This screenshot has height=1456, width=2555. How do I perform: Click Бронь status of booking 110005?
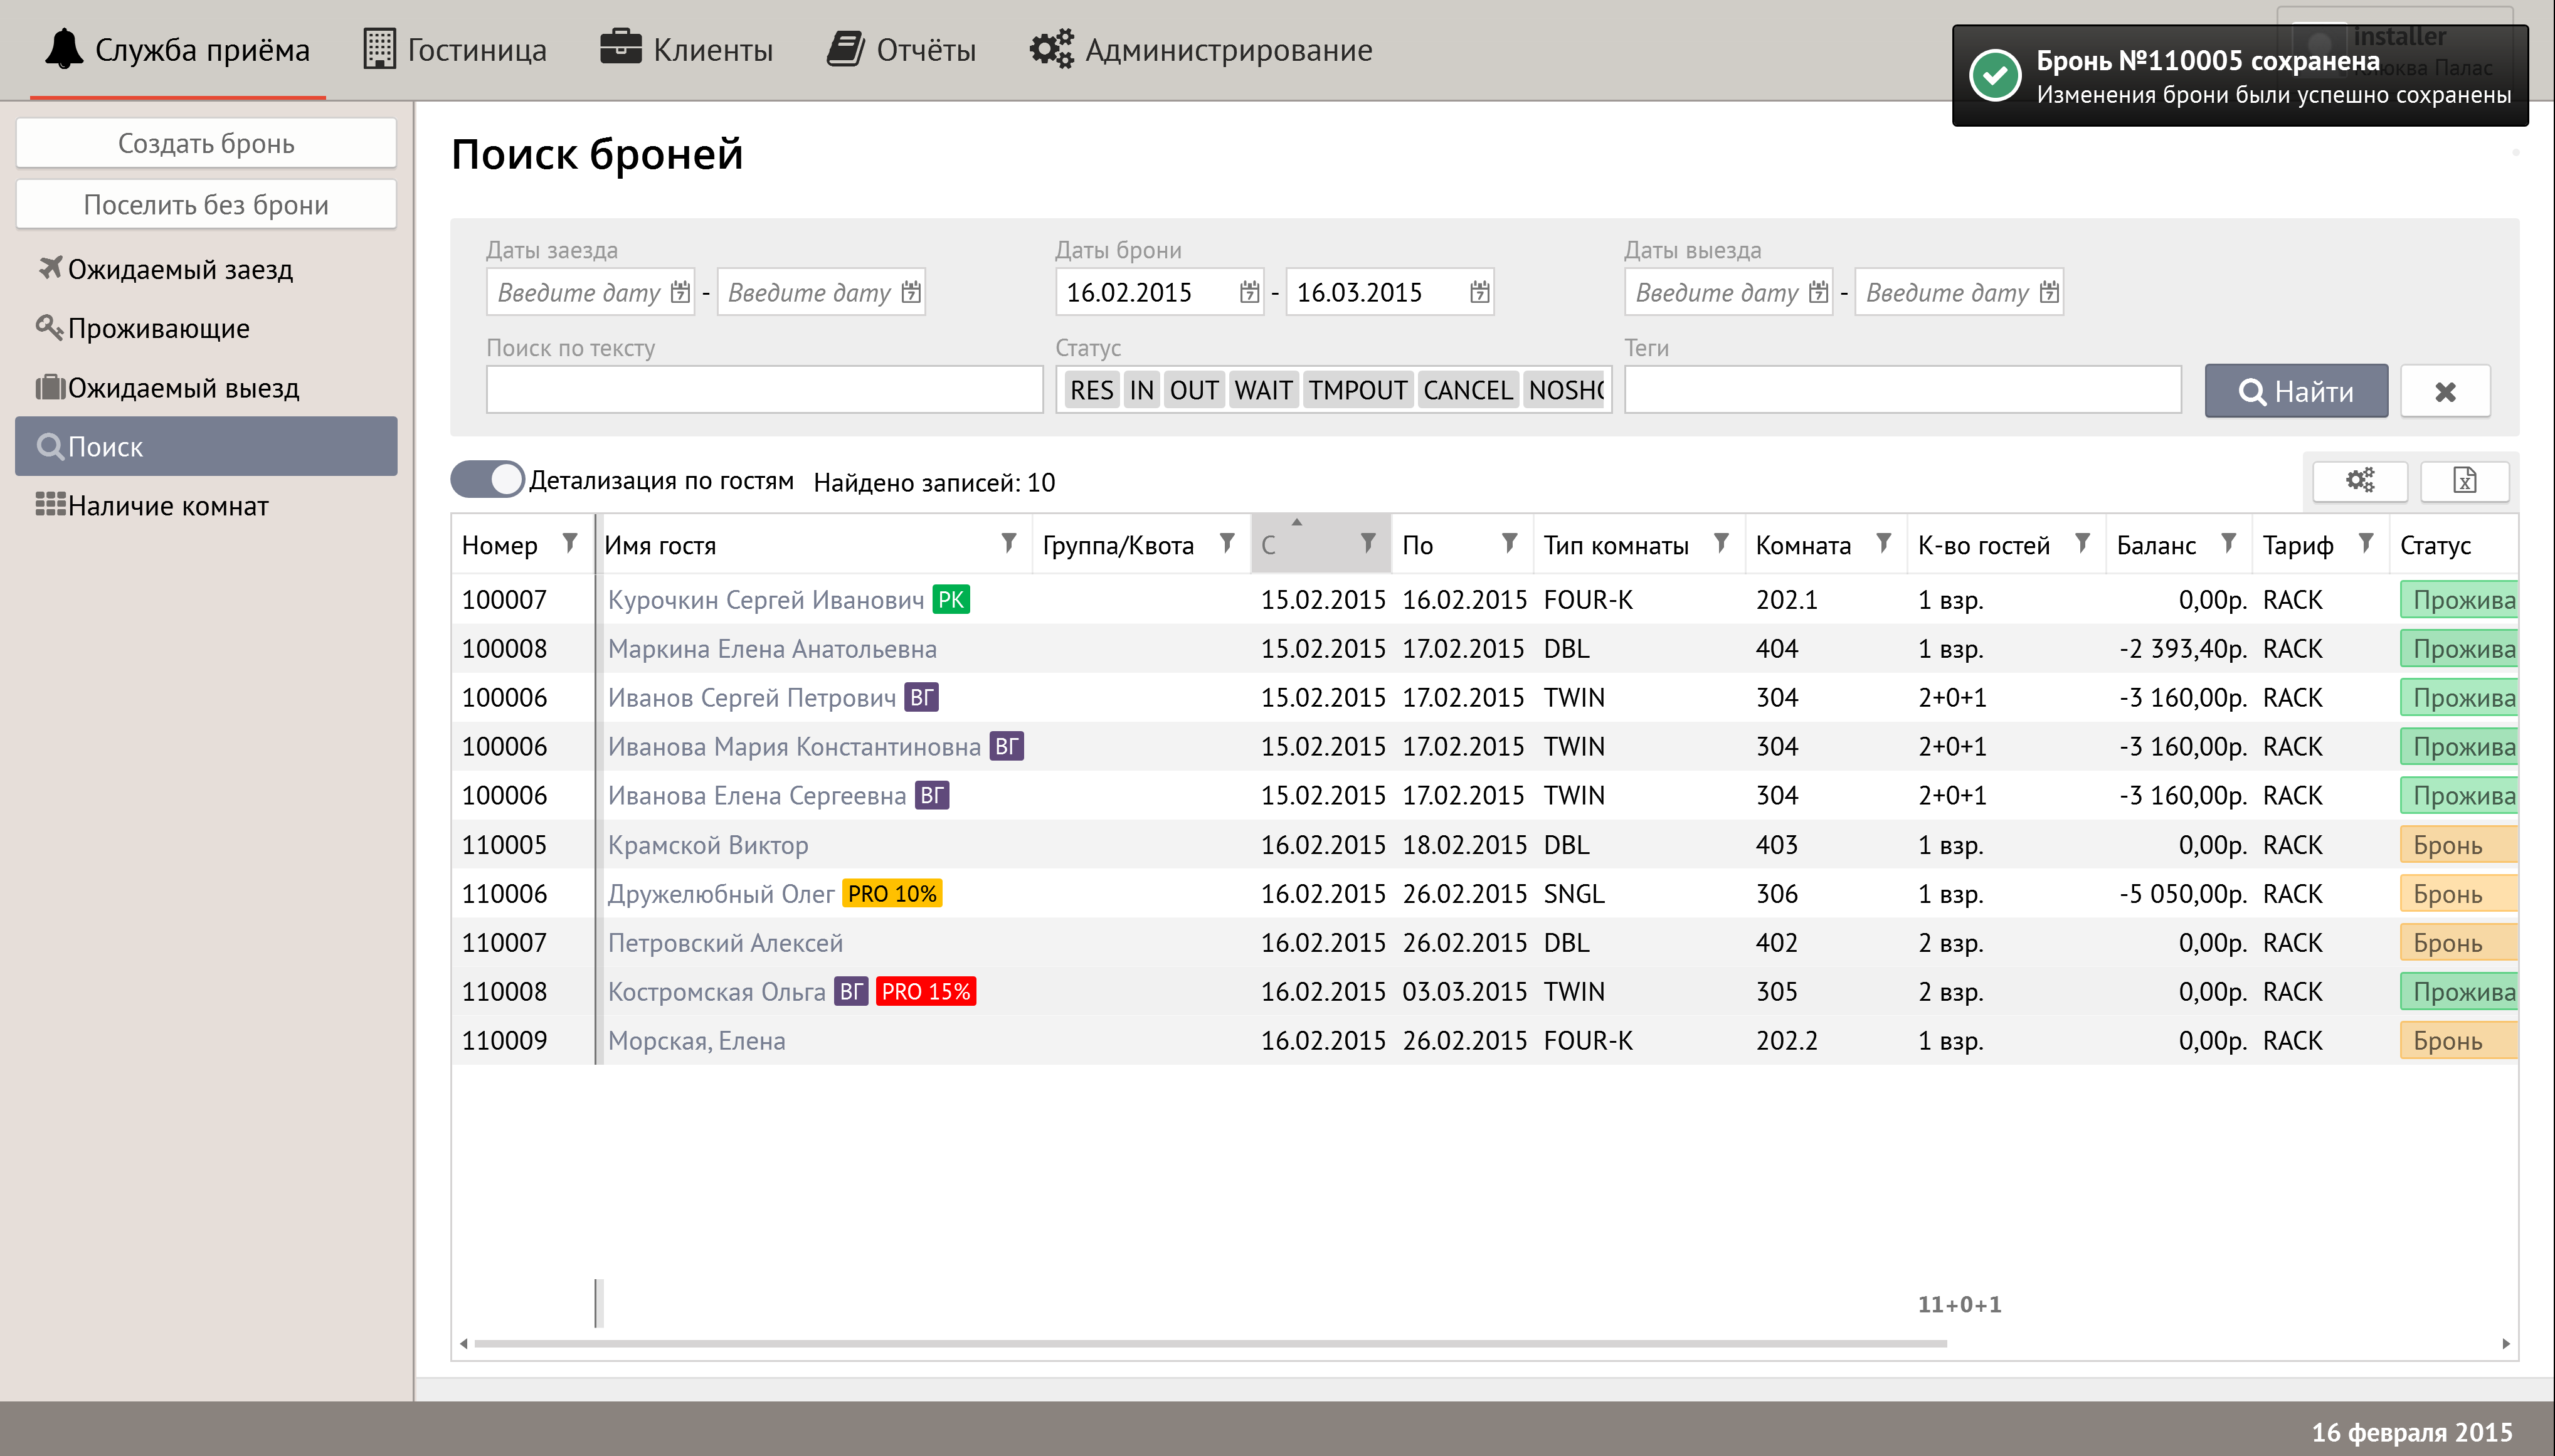click(2458, 844)
